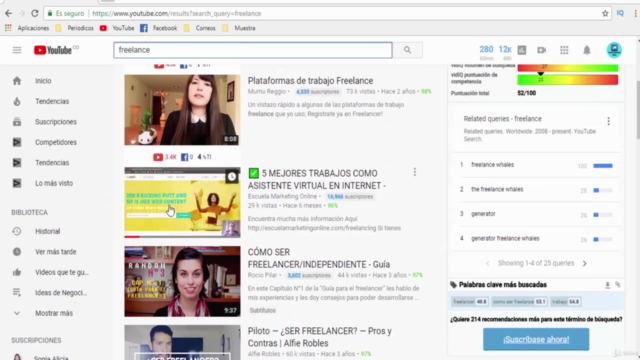Click the 'freelancer' keyword tag

click(470, 302)
